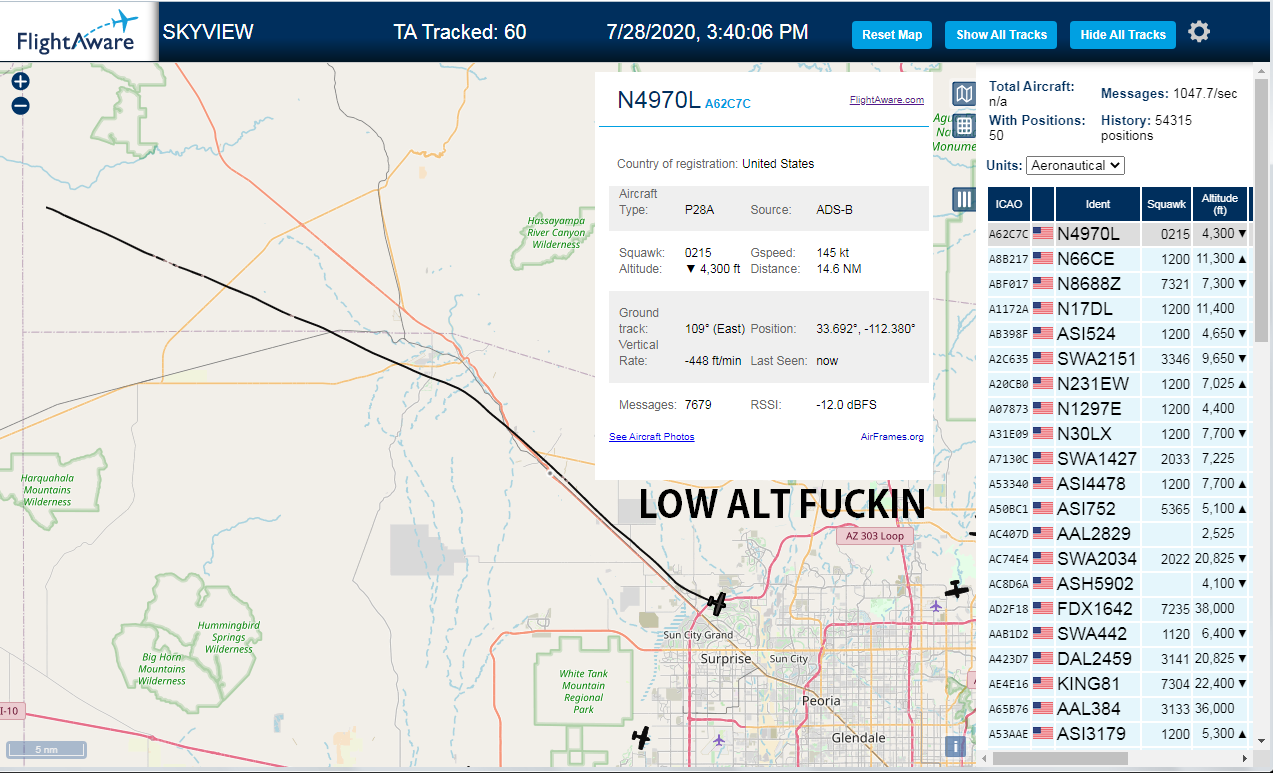The width and height of the screenshot is (1273, 773).
Task: Click the blue info icon on map
Action: pos(957,746)
